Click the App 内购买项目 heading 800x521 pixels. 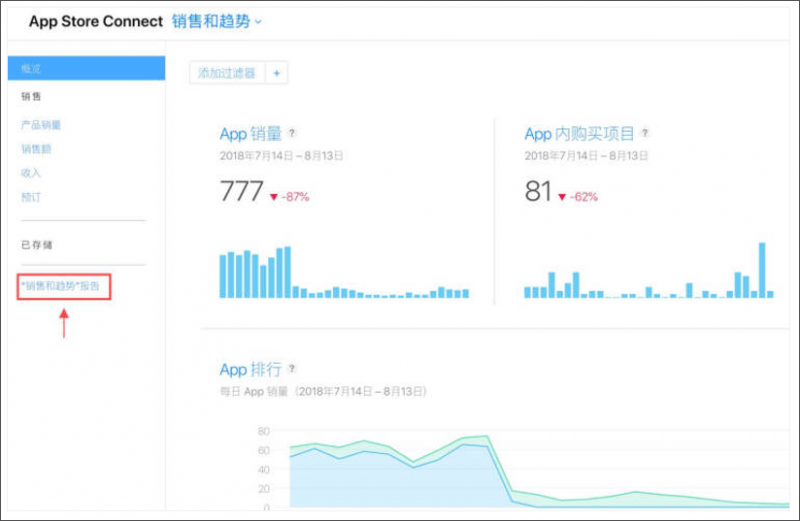tap(579, 134)
